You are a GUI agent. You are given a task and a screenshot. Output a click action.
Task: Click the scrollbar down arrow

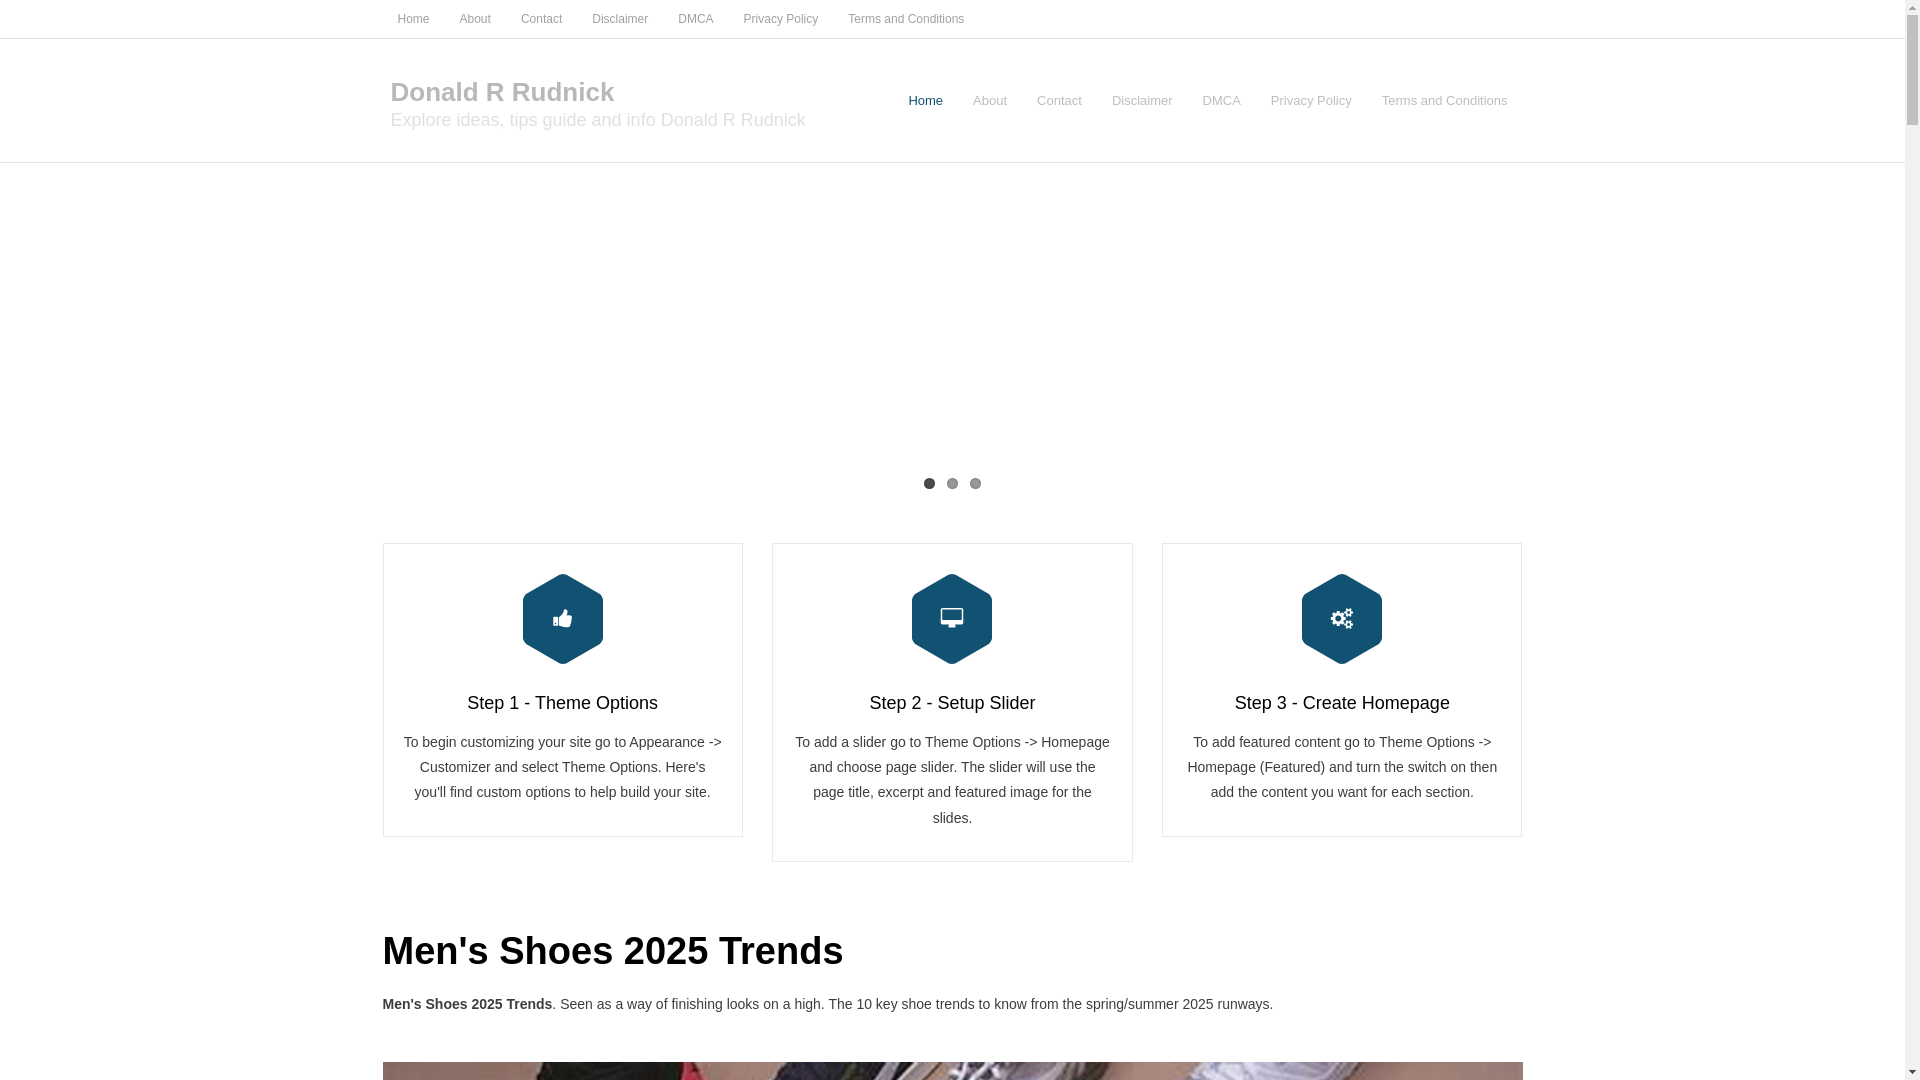pyautogui.click(x=1912, y=1072)
